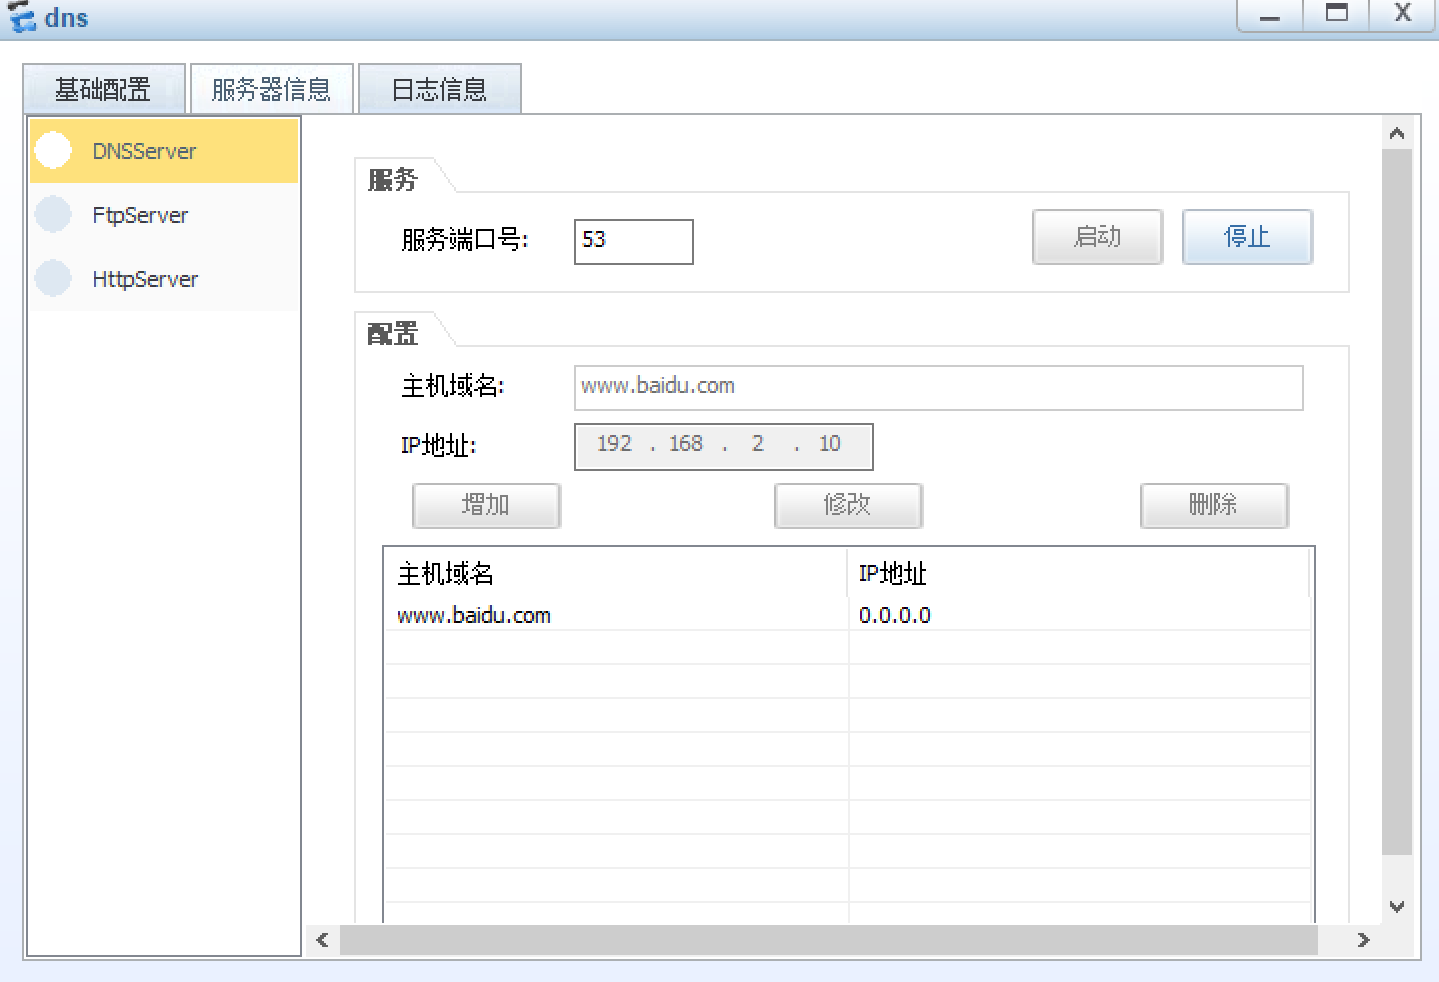The image size is (1439, 982).
Task: Select HttpServer in the server list
Action: coord(164,279)
